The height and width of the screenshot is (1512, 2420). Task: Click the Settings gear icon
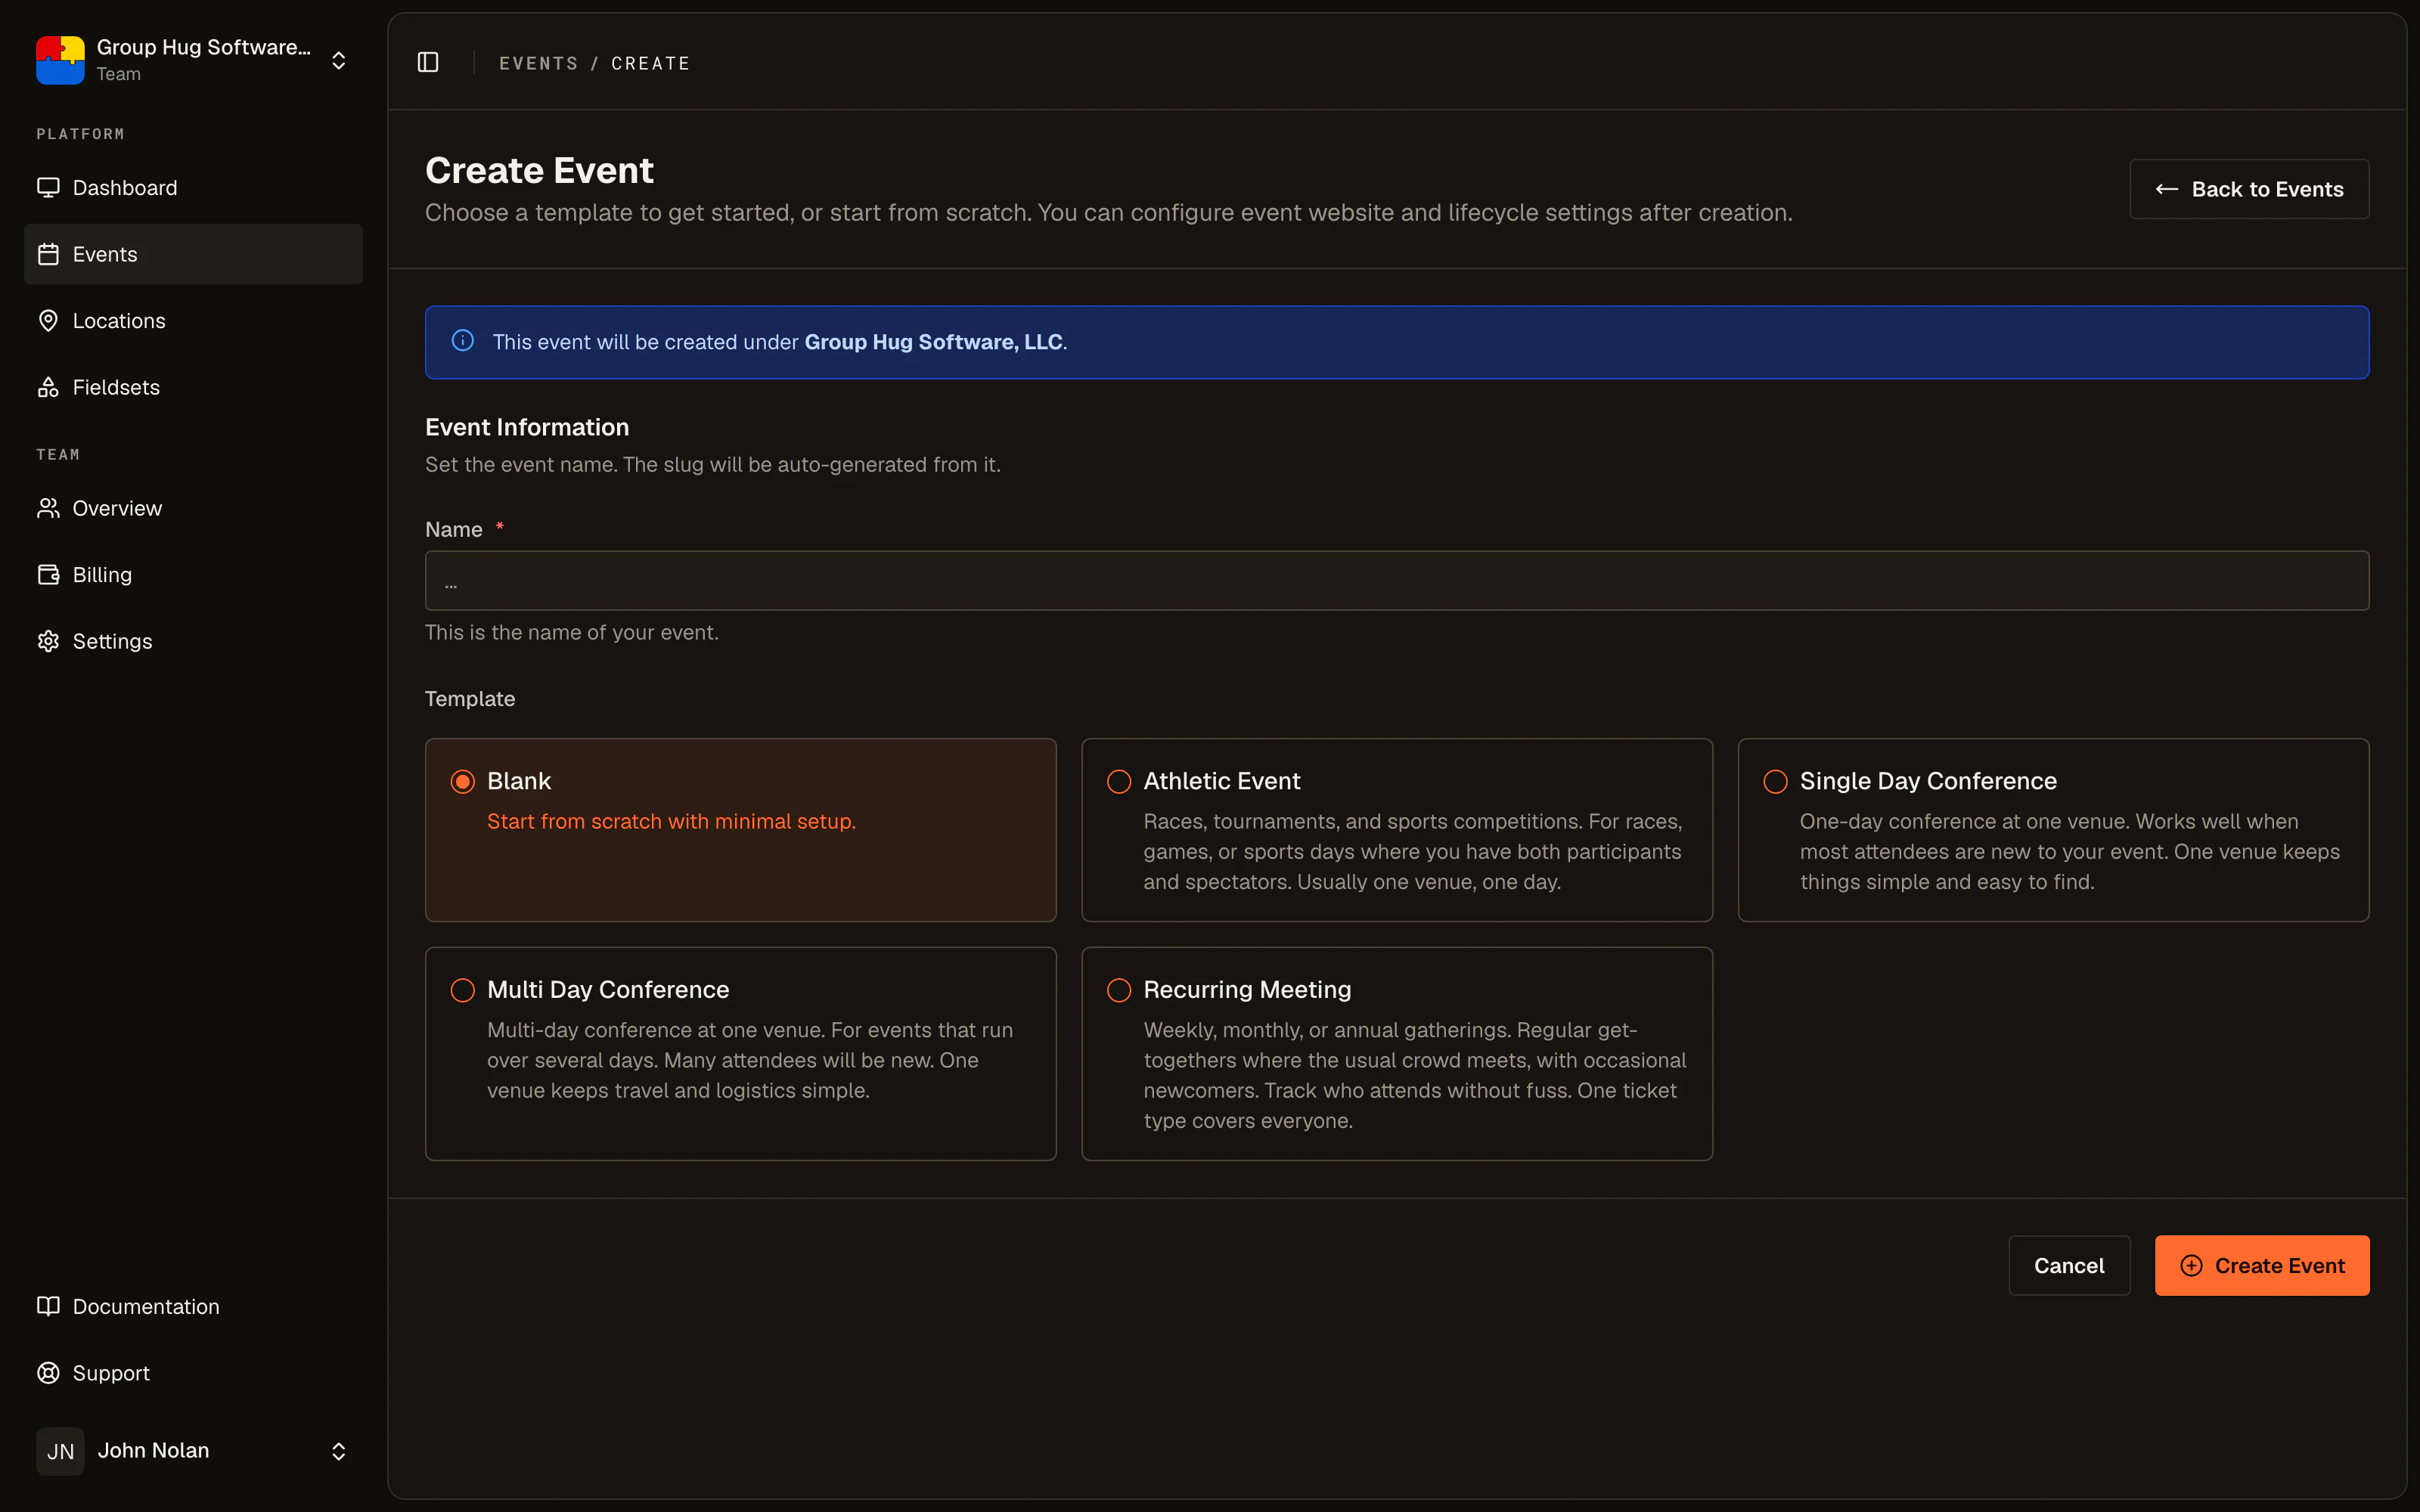[48, 641]
